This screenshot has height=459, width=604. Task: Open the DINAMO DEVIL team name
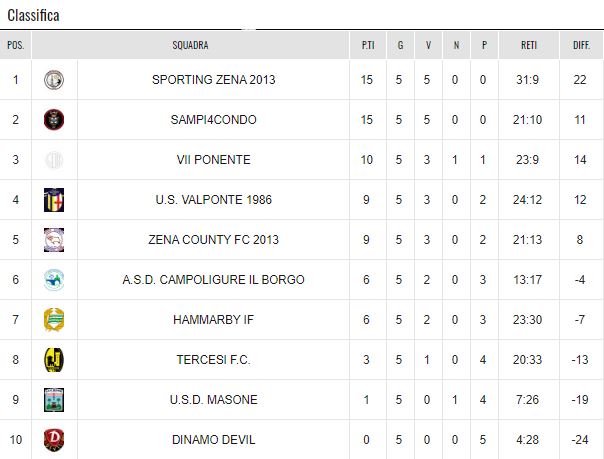(213, 440)
